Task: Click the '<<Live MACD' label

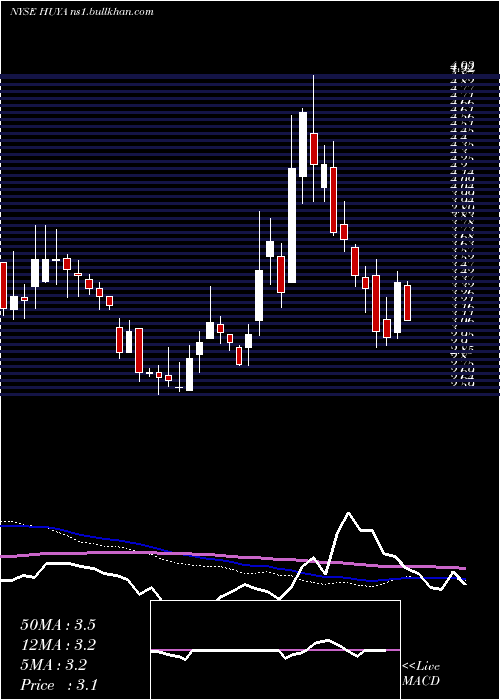Action: tap(421, 674)
